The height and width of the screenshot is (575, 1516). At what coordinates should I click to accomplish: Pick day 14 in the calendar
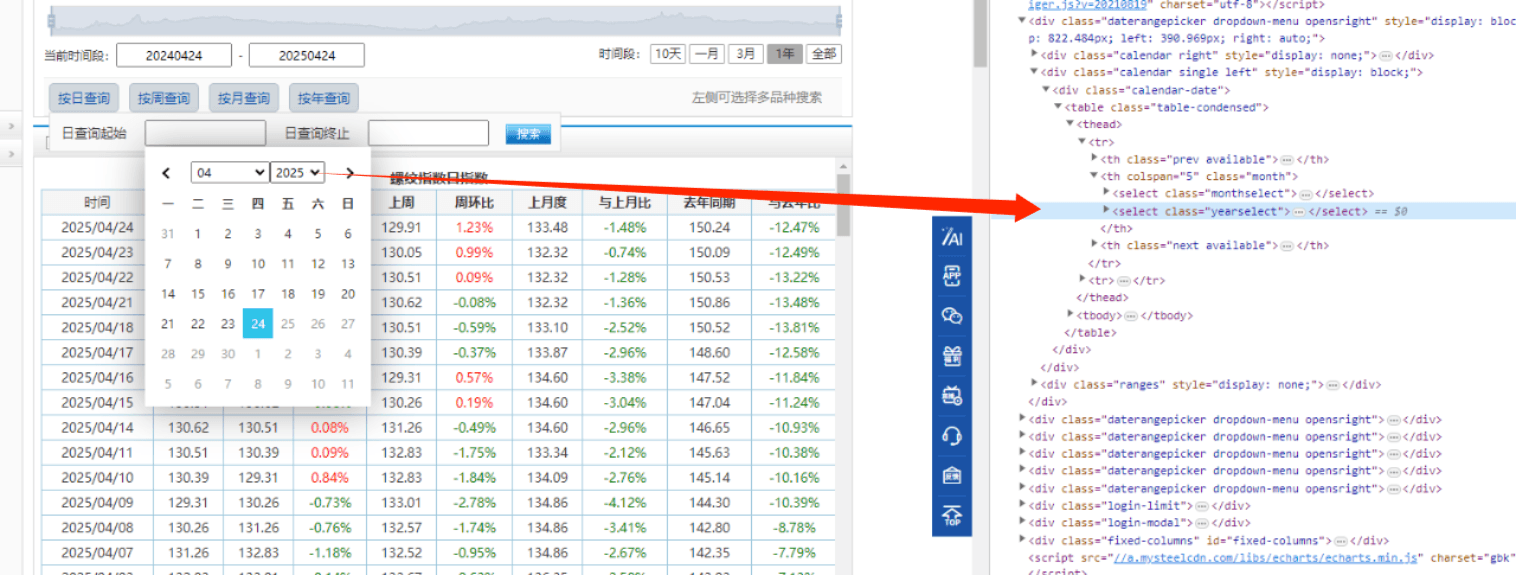(168, 294)
